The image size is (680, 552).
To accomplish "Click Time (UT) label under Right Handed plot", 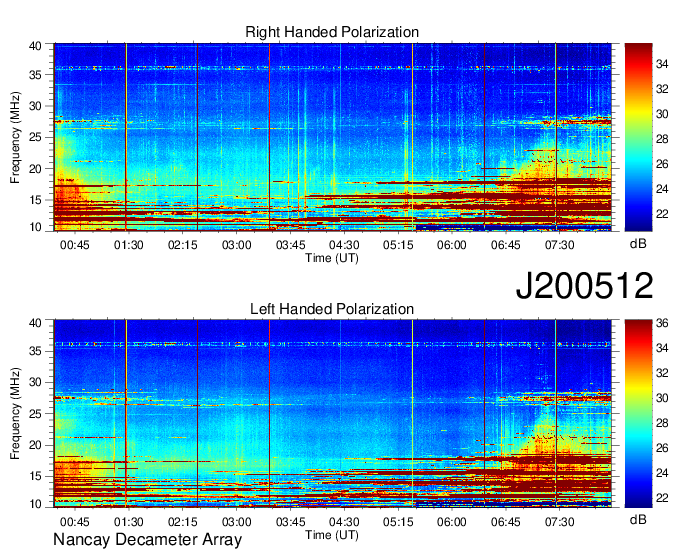I will [x=332, y=258].
